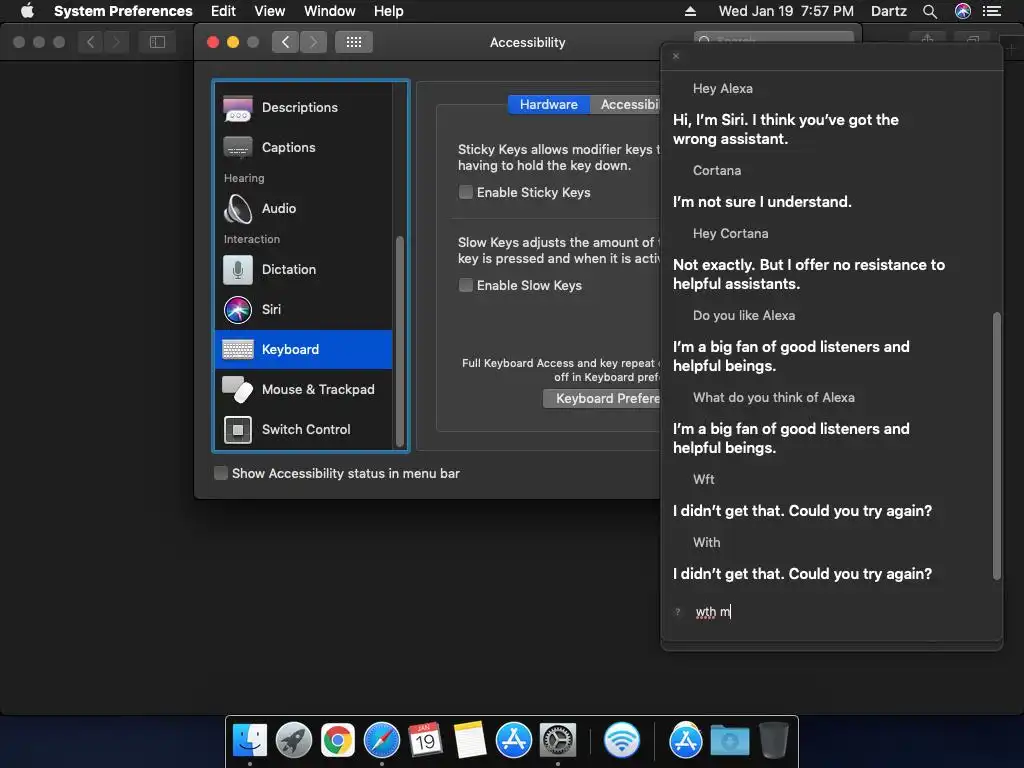Switch to the Hardware tab
Viewport: 1024px width, 768px height.
[549, 104]
